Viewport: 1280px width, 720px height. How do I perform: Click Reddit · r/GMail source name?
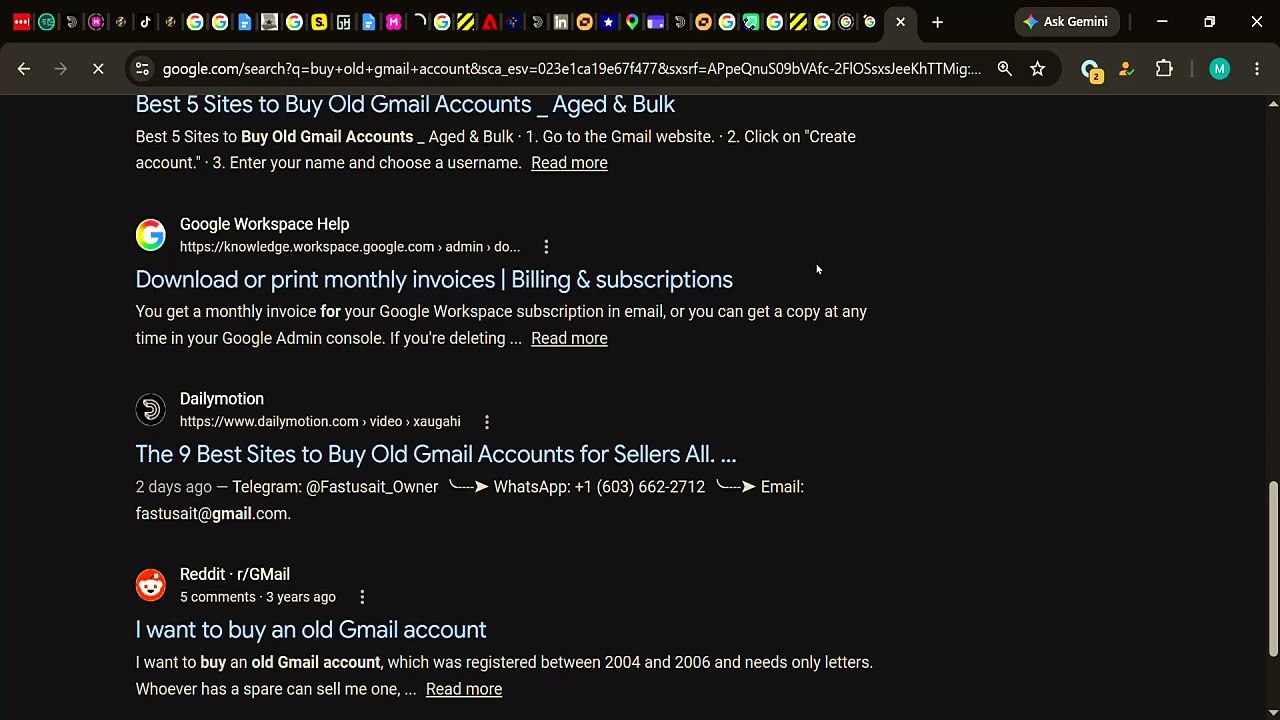point(235,574)
